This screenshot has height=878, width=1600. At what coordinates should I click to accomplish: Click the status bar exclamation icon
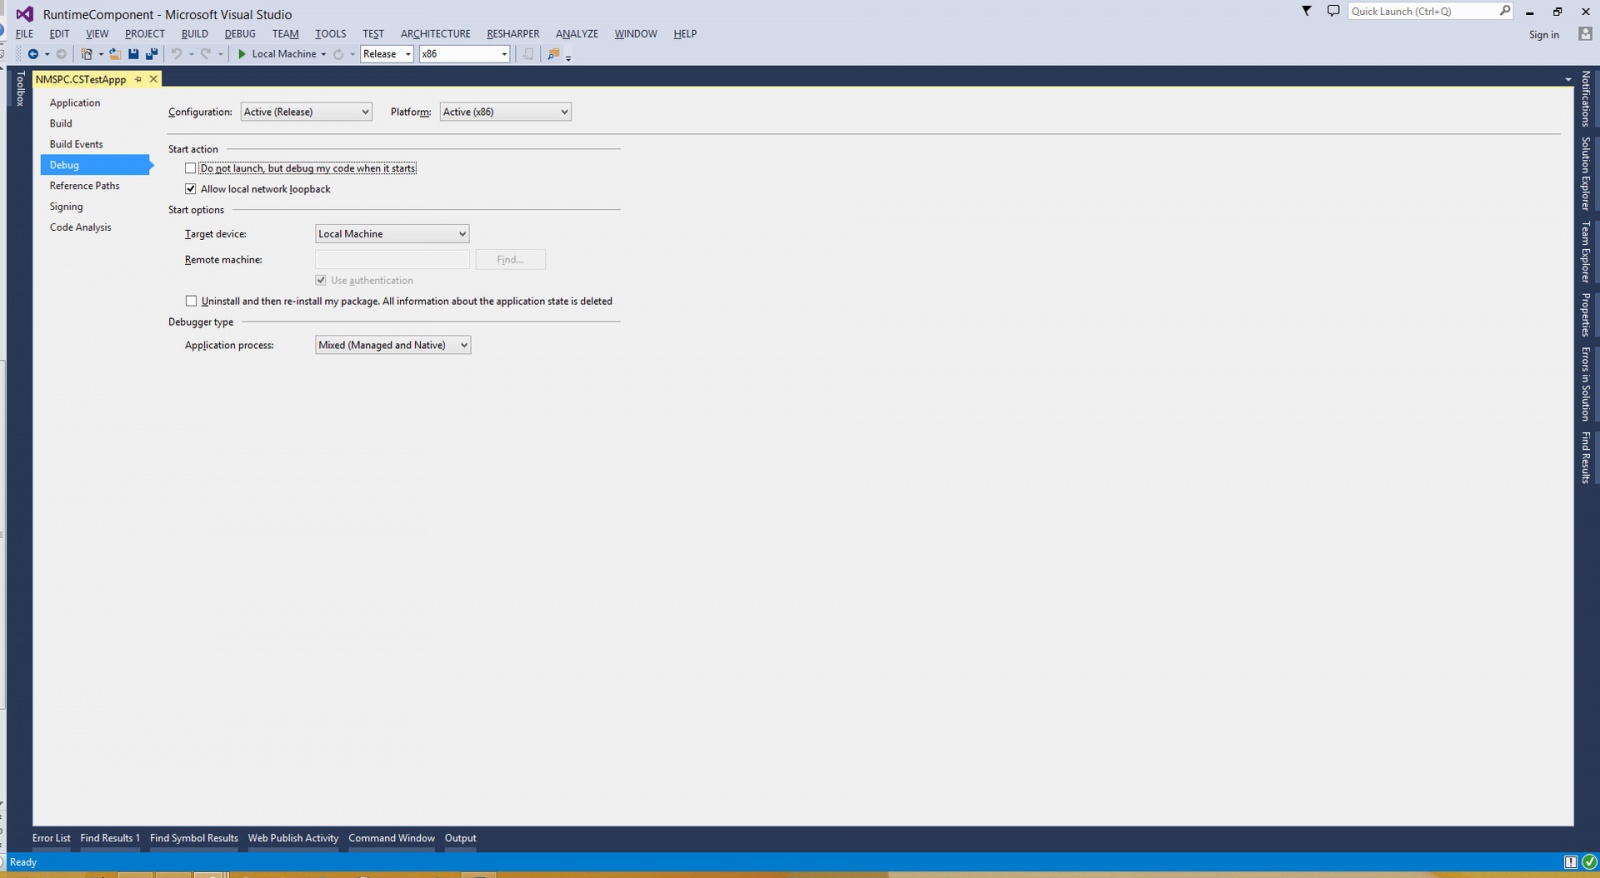click(1571, 862)
